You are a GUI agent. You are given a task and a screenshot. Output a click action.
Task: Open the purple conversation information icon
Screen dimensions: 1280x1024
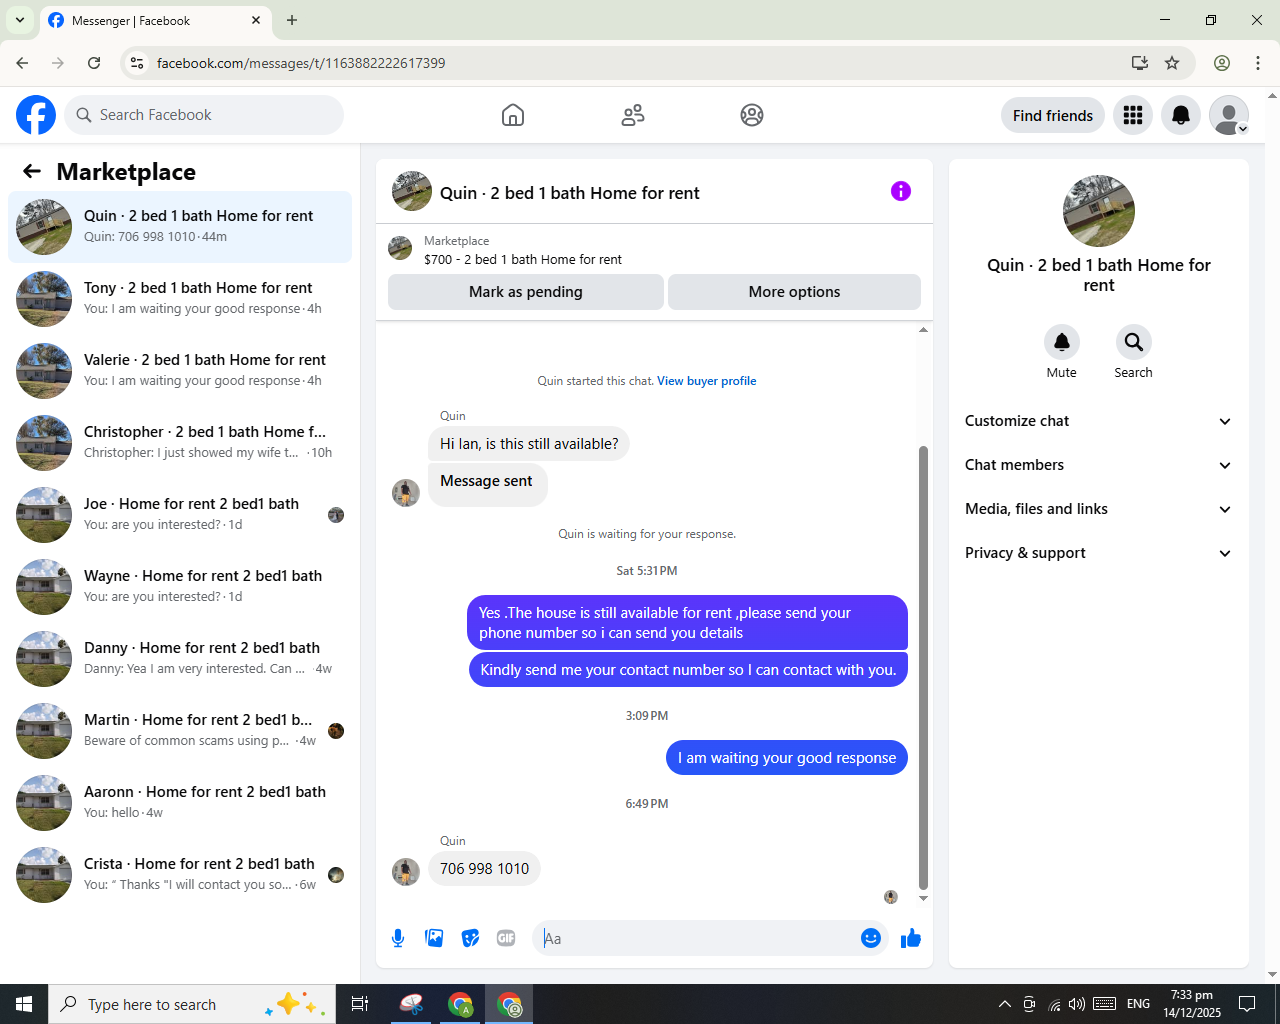[901, 191]
